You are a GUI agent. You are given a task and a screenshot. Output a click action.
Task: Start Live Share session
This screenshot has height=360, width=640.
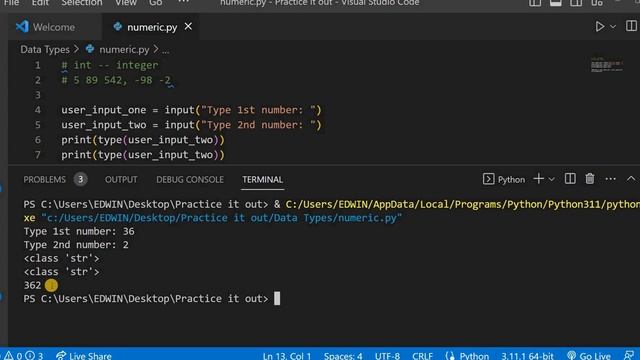84,356
